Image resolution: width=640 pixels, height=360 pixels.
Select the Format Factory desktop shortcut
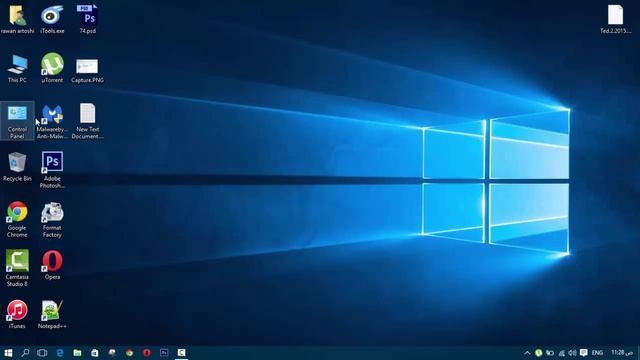pyautogui.click(x=52, y=219)
